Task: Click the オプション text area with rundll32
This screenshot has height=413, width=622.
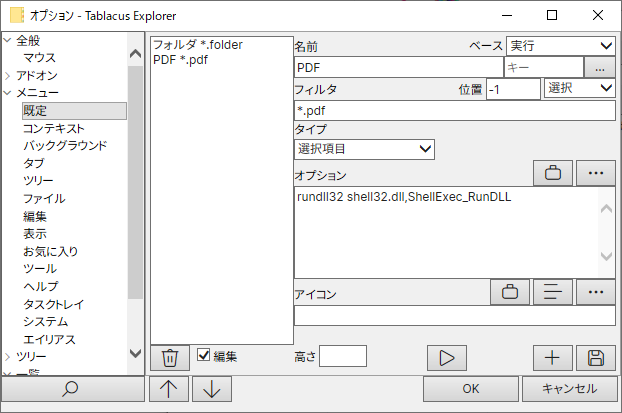Action: pos(447,232)
